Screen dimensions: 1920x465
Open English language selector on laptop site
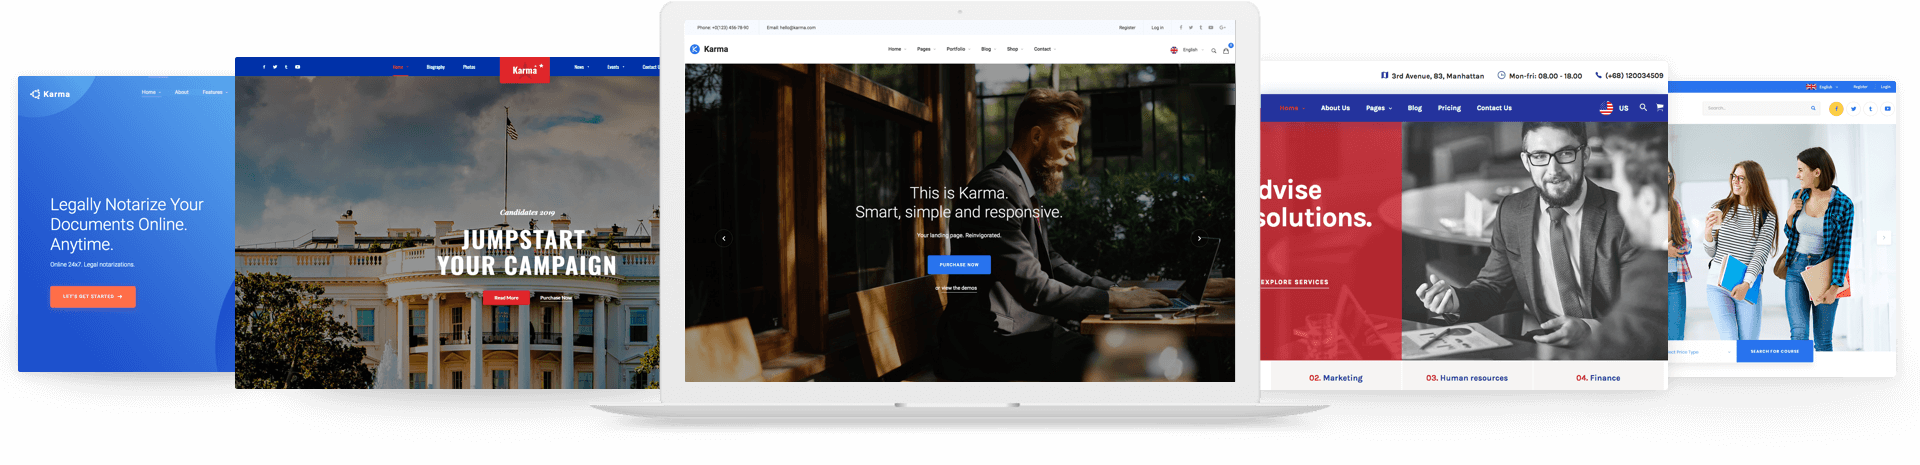point(1185,50)
